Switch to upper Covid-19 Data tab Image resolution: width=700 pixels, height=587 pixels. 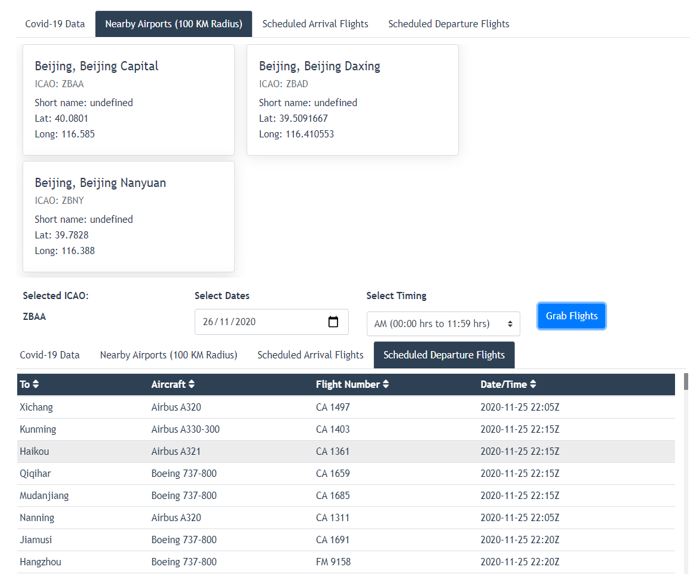tap(55, 24)
